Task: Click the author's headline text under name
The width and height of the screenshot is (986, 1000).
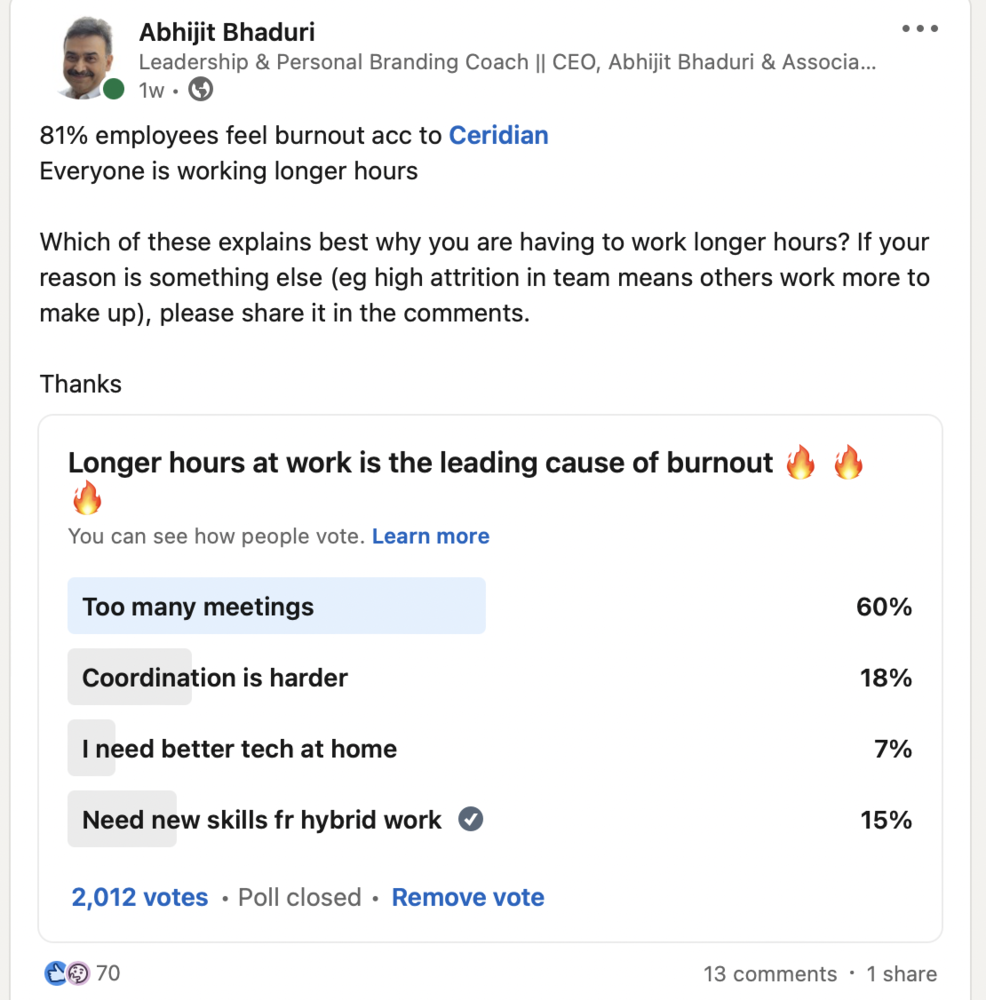Action: [507, 62]
